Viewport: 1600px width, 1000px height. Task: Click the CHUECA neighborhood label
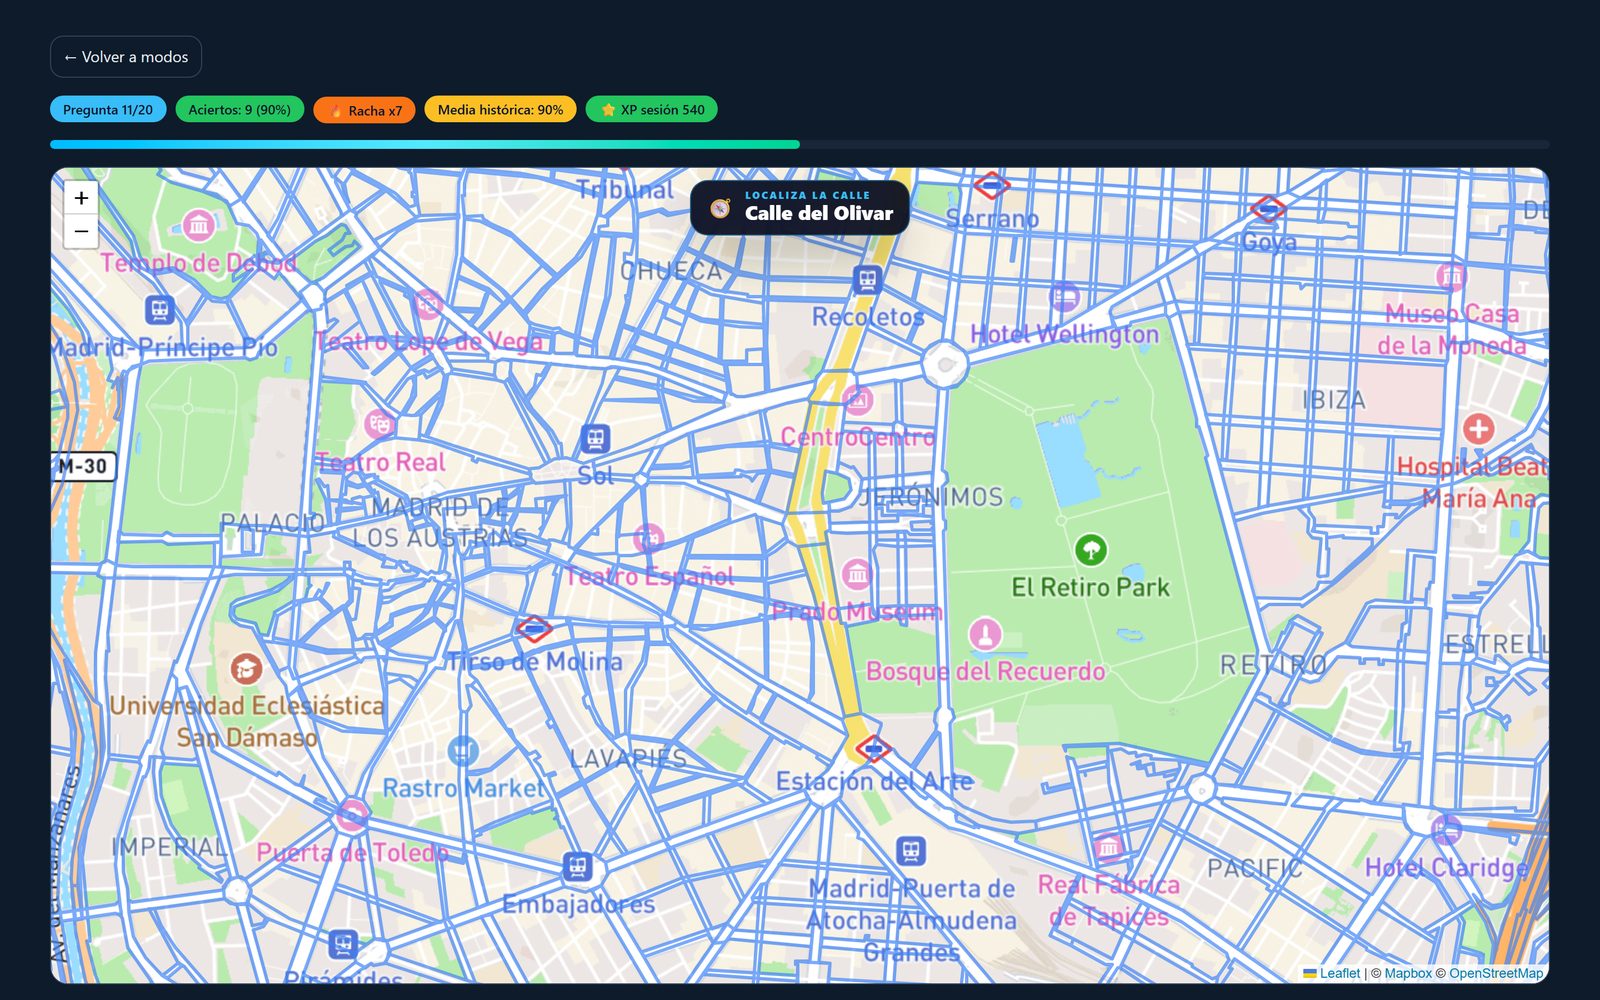point(671,271)
